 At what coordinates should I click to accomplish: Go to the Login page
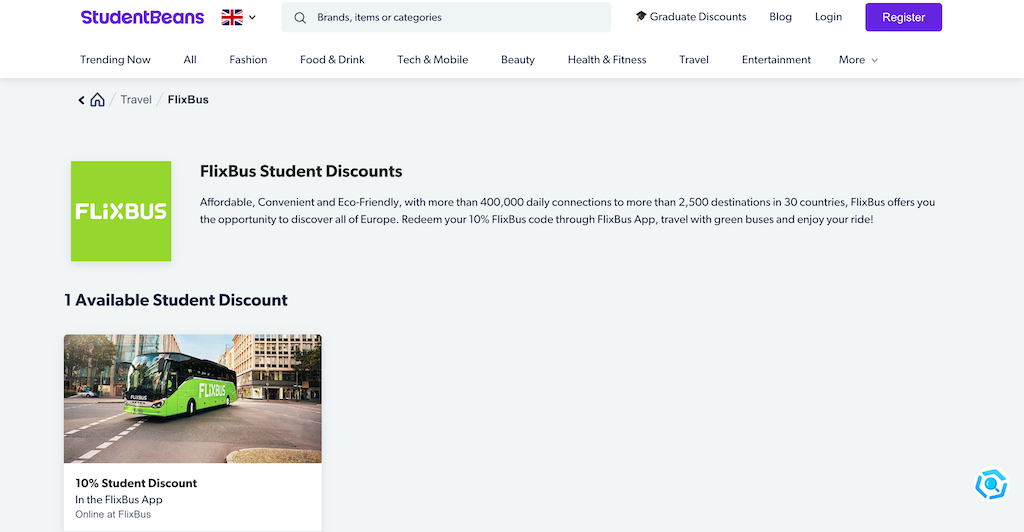pos(828,17)
